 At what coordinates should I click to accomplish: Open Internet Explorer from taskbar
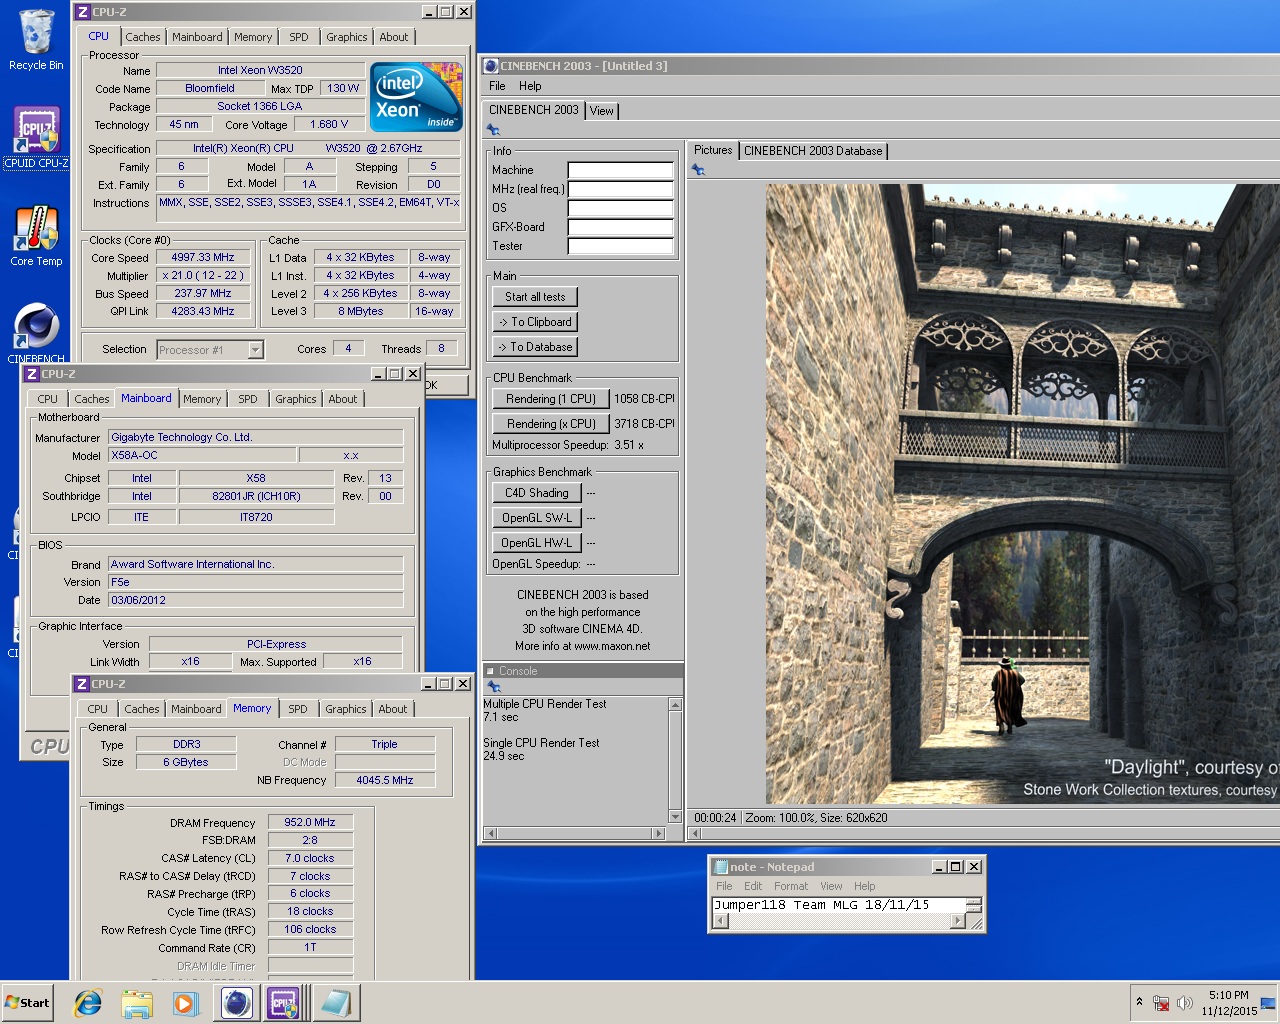pos(88,1003)
